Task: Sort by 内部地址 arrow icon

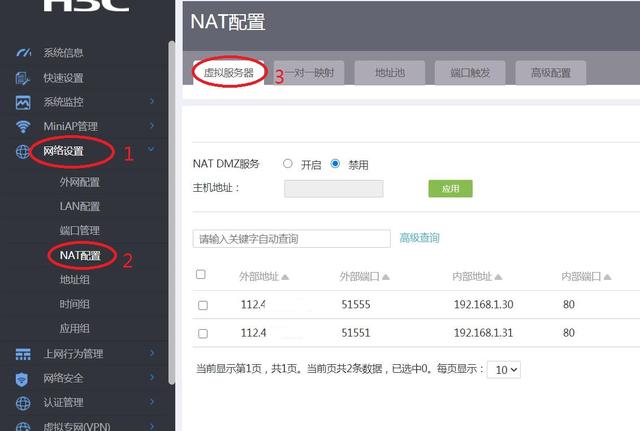Action: pos(498,277)
